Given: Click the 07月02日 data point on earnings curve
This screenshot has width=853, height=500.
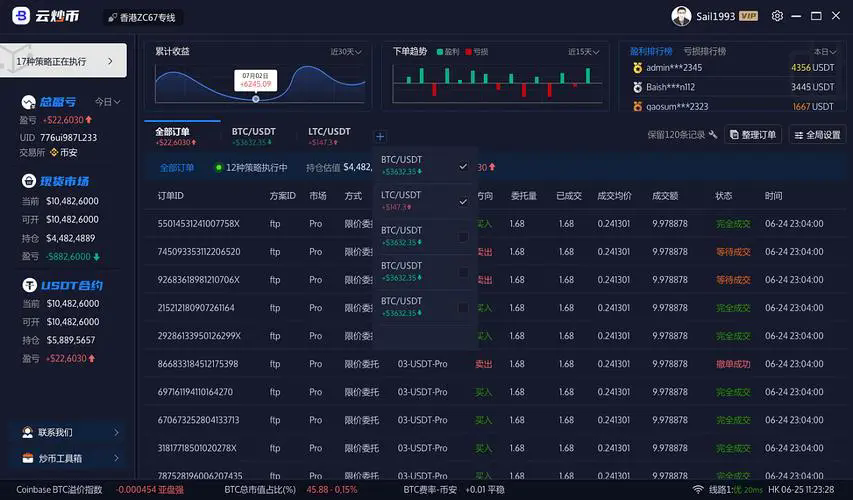Looking at the screenshot, I should 256,98.
